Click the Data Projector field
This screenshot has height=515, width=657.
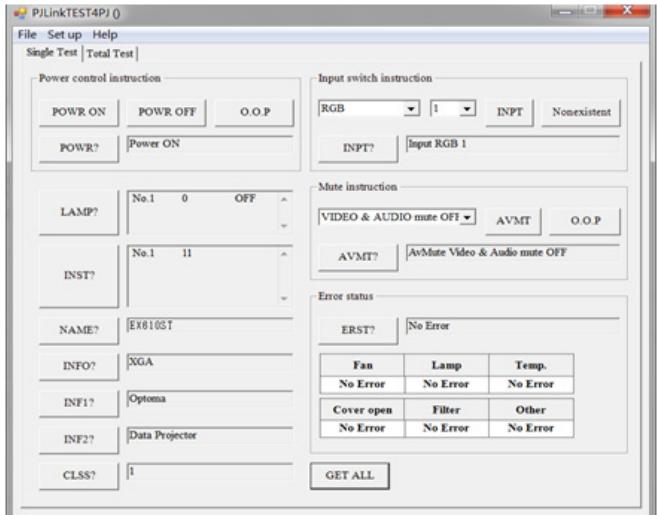tap(210, 435)
